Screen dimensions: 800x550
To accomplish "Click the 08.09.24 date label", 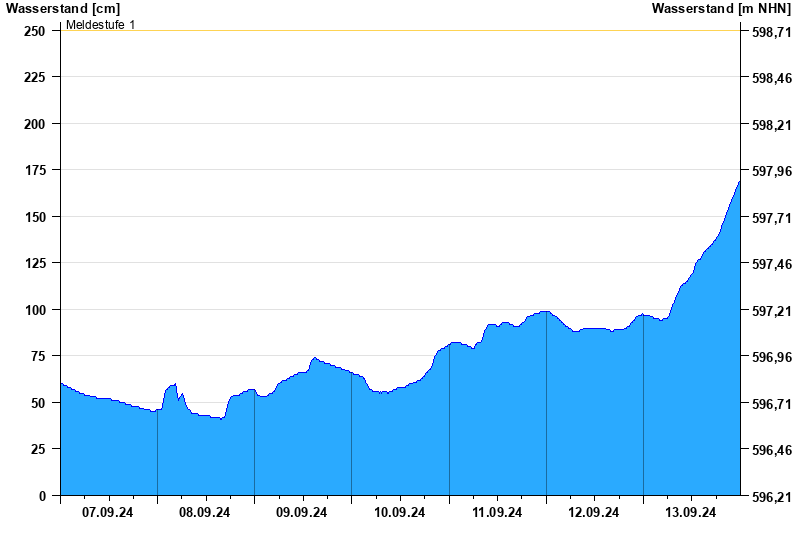I will tap(205, 513).
